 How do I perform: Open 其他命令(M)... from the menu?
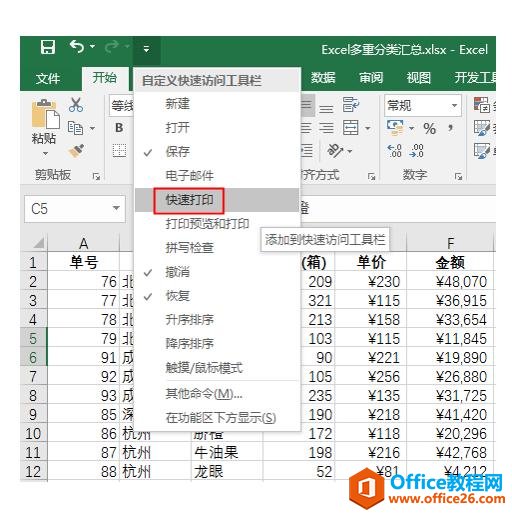[x=217, y=394]
